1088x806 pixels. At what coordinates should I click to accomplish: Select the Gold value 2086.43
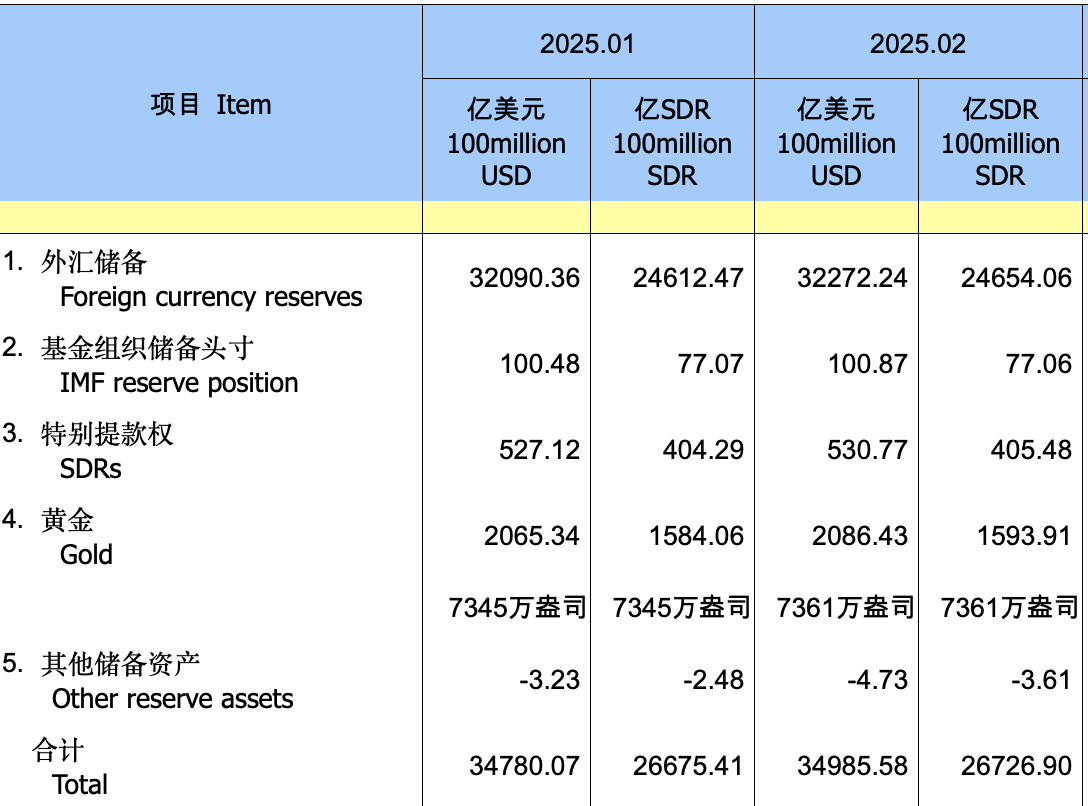[x=852, y=536]
